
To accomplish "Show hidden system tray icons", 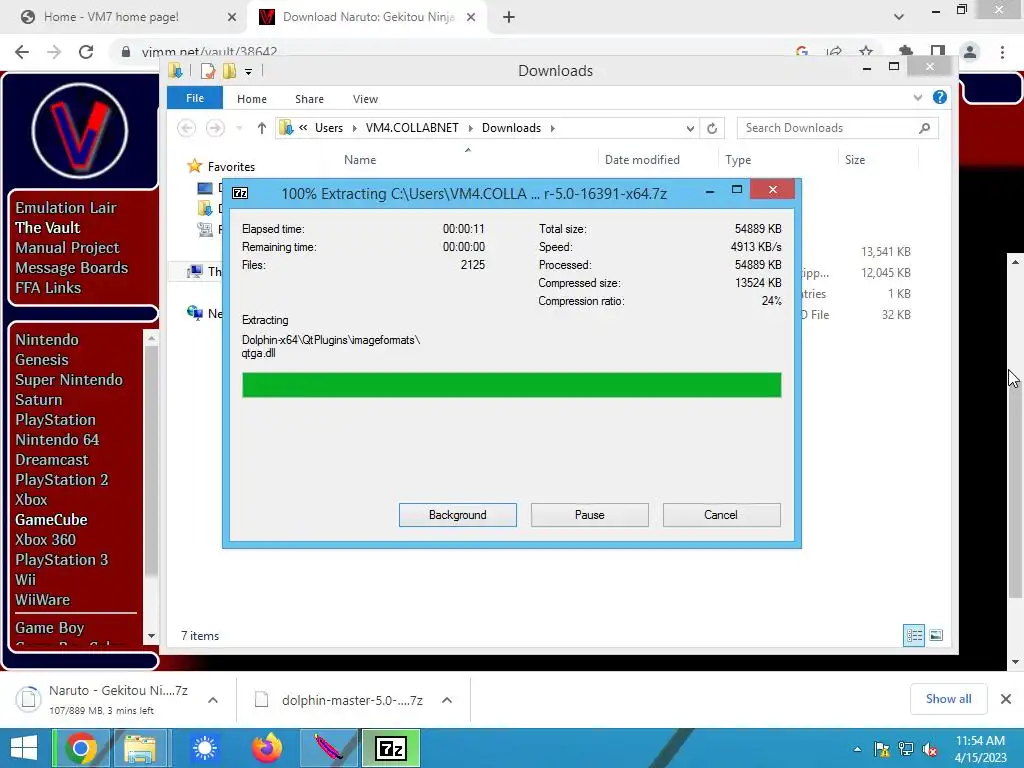I will point(857,749).
